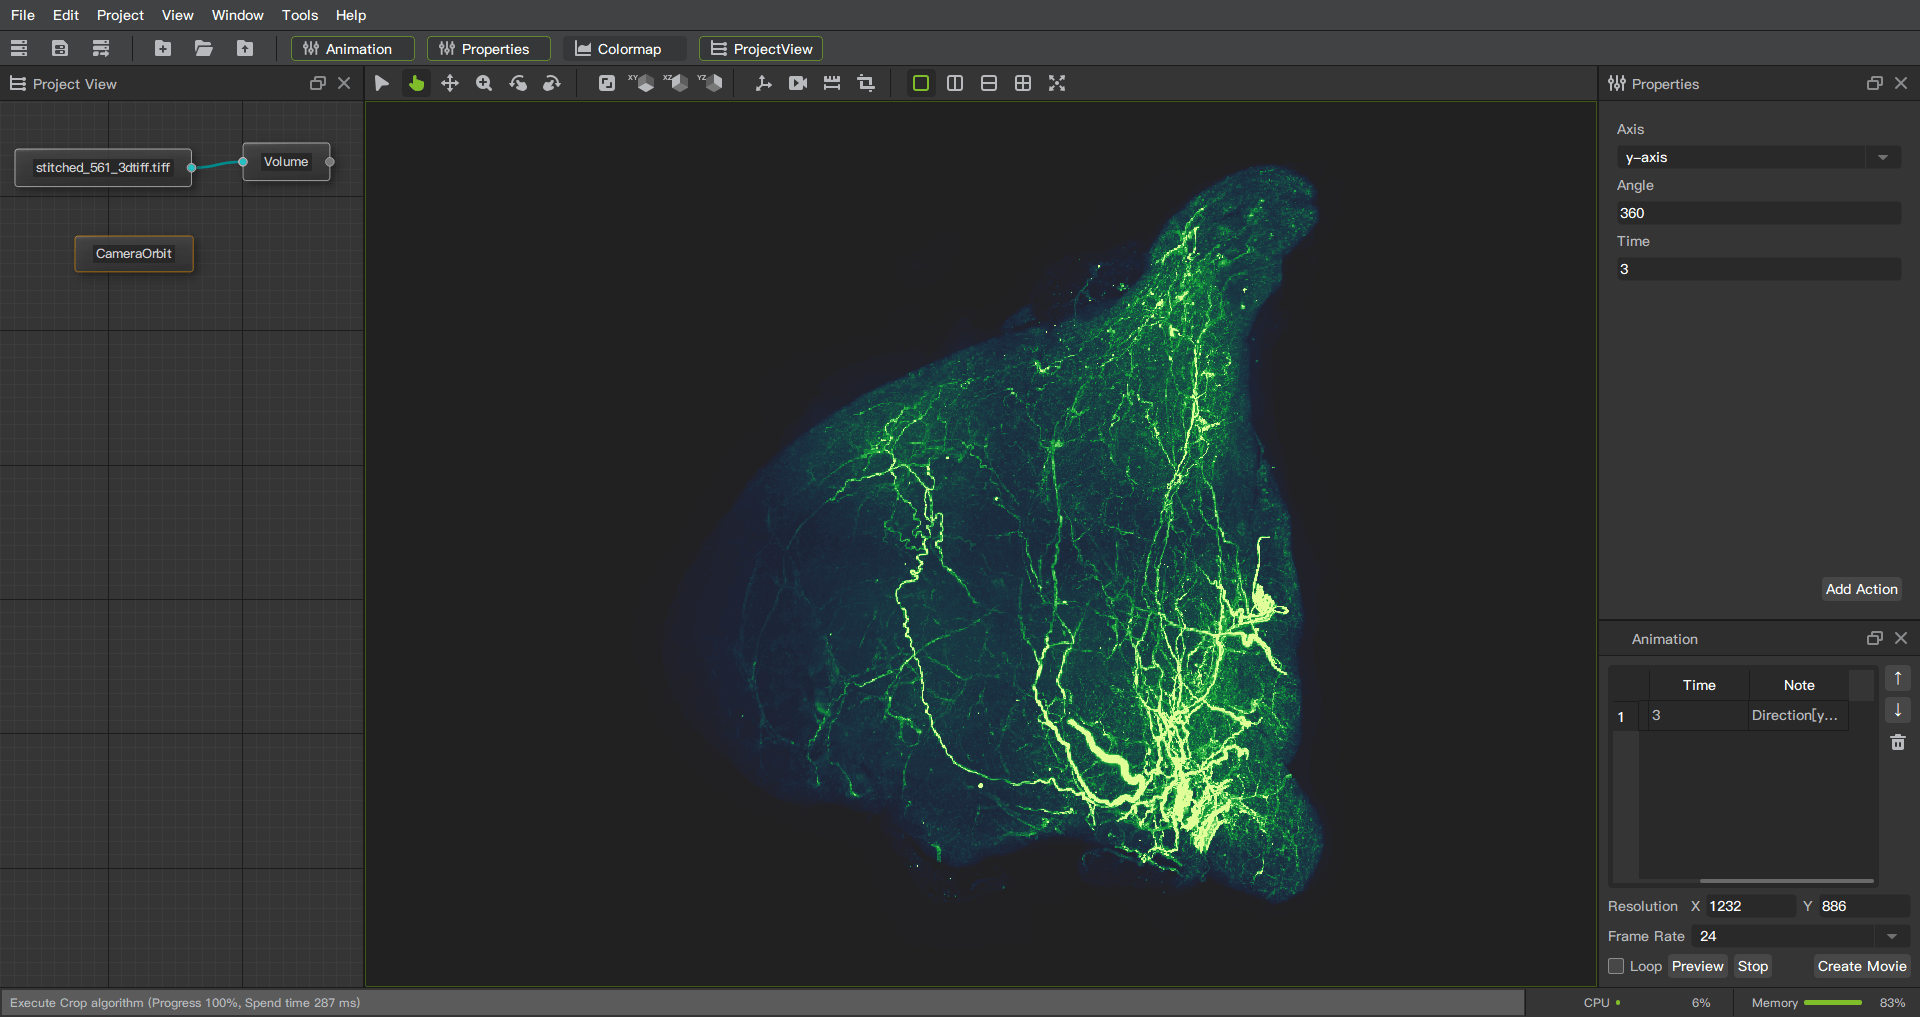Screen dimensions: 1920x1017
Task: Switch to the XZ plane view
Action: (676, 83)
